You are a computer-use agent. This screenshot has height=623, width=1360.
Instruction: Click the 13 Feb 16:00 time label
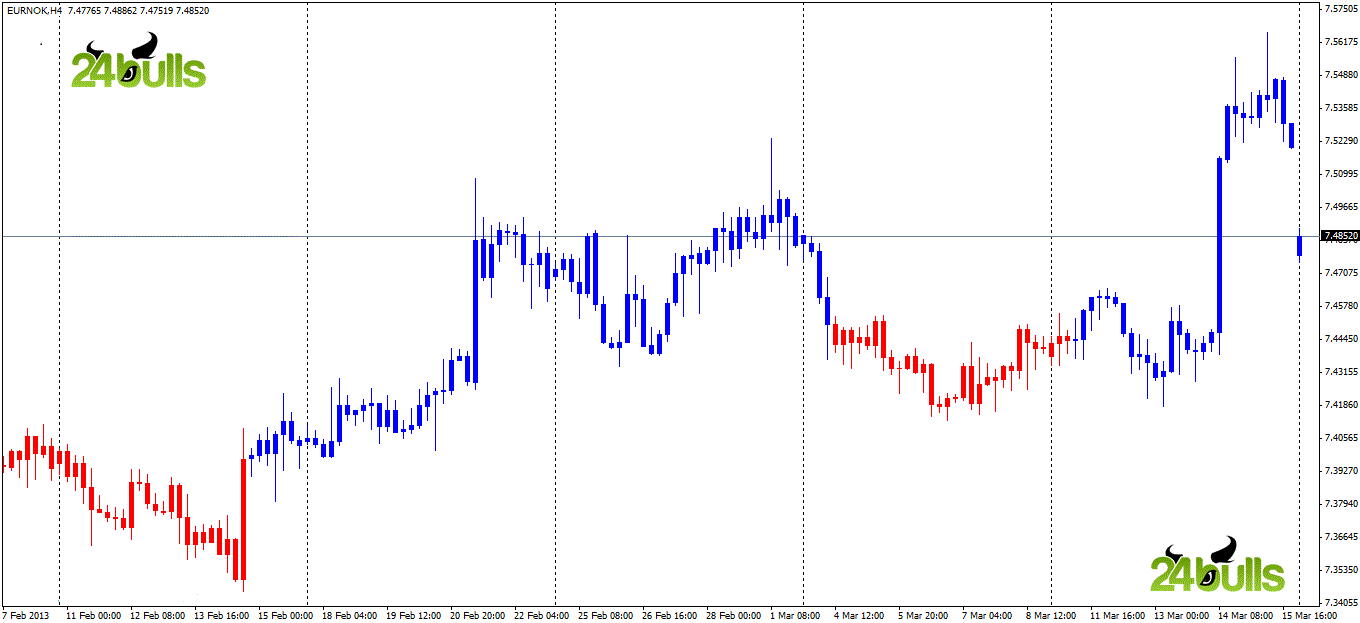pyautogui.click(x=221, y=616)
